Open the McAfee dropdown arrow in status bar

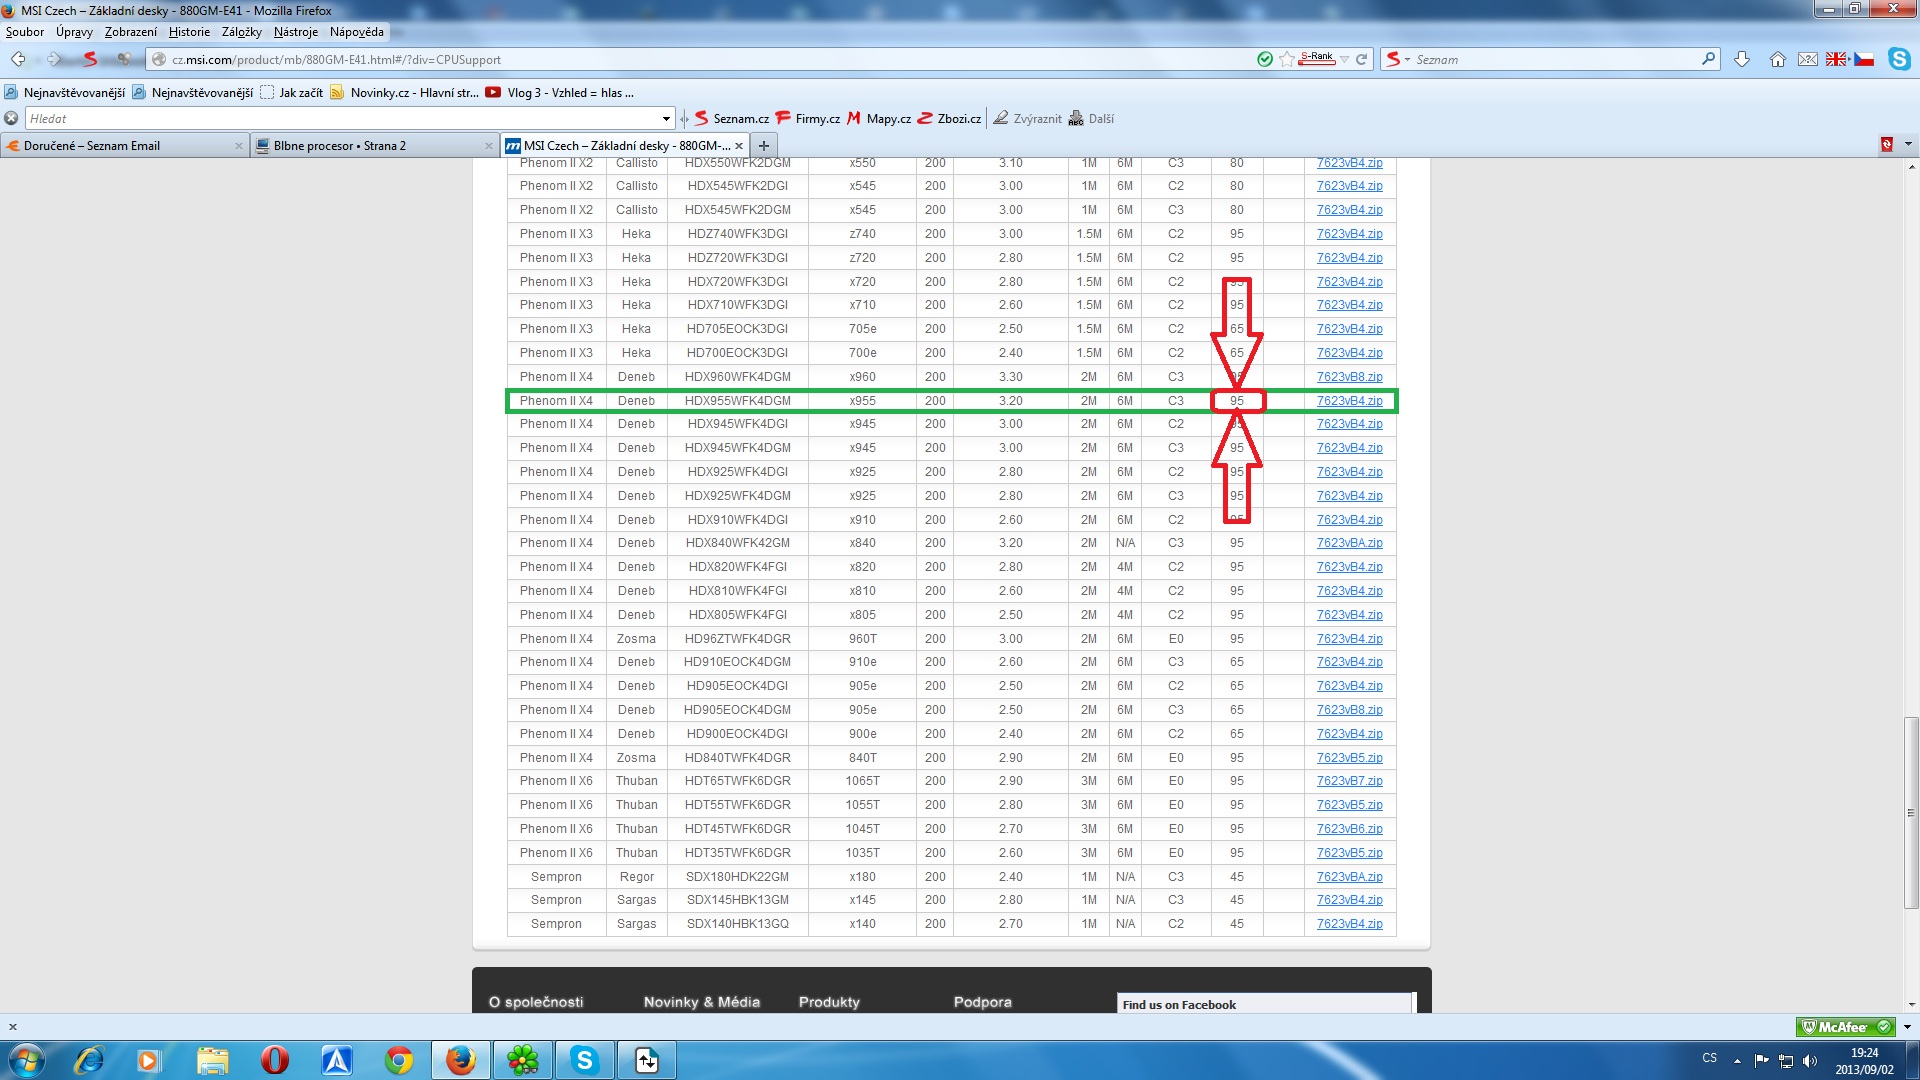click(1907, 1027)
